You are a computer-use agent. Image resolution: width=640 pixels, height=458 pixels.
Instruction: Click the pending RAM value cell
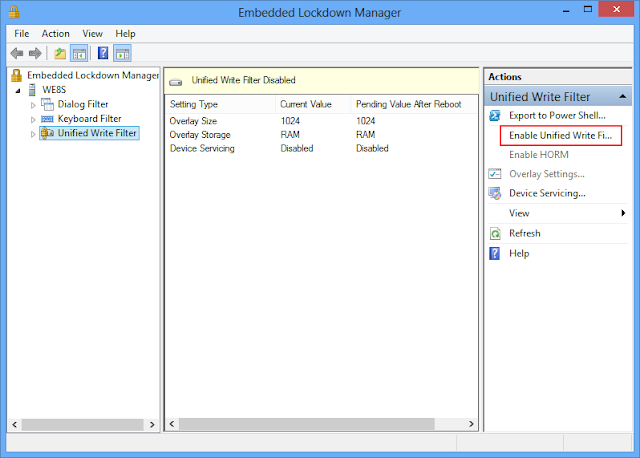pos(365,135)
